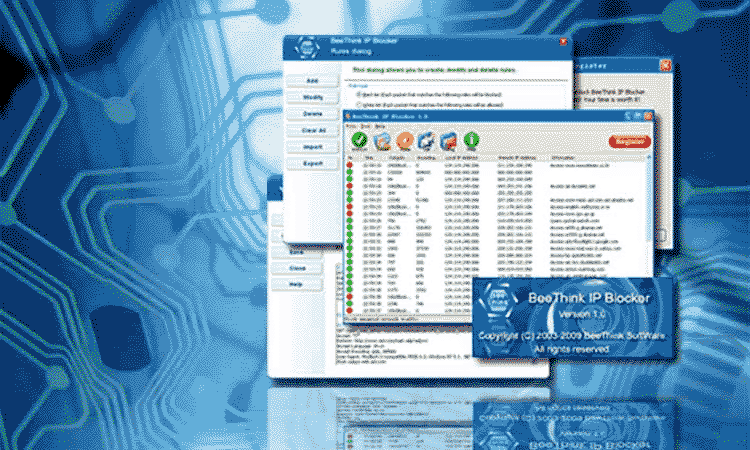
Task: Click the connection list vertical scrollbar
Action: [x=649, y=215]
